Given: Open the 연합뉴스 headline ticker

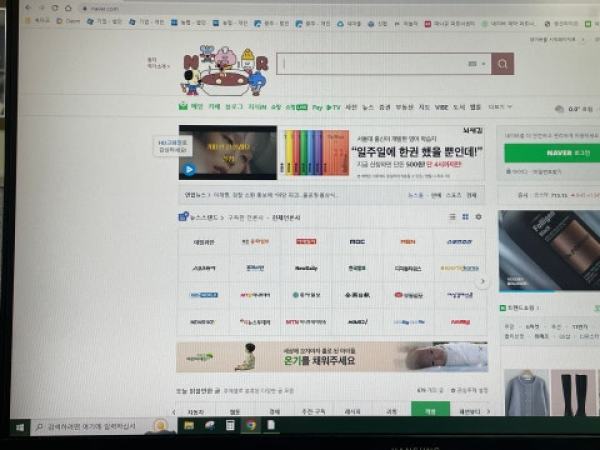Looking at the screenshot, I should coord(261,195).
